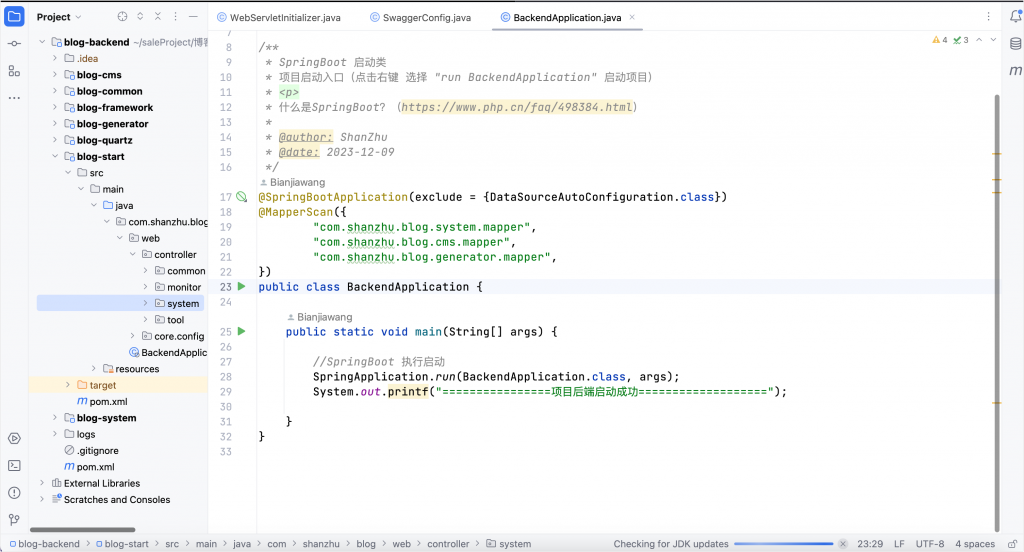
Task: Open the Problems tool window icon
Action: (14, 493)
